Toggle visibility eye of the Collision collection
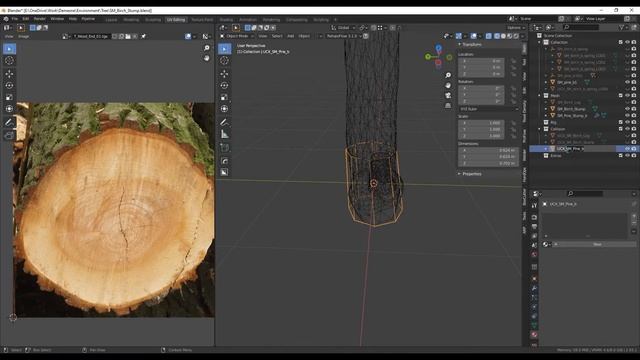The height and width of the screenshot is (360, 640). [x=627, y=129]
